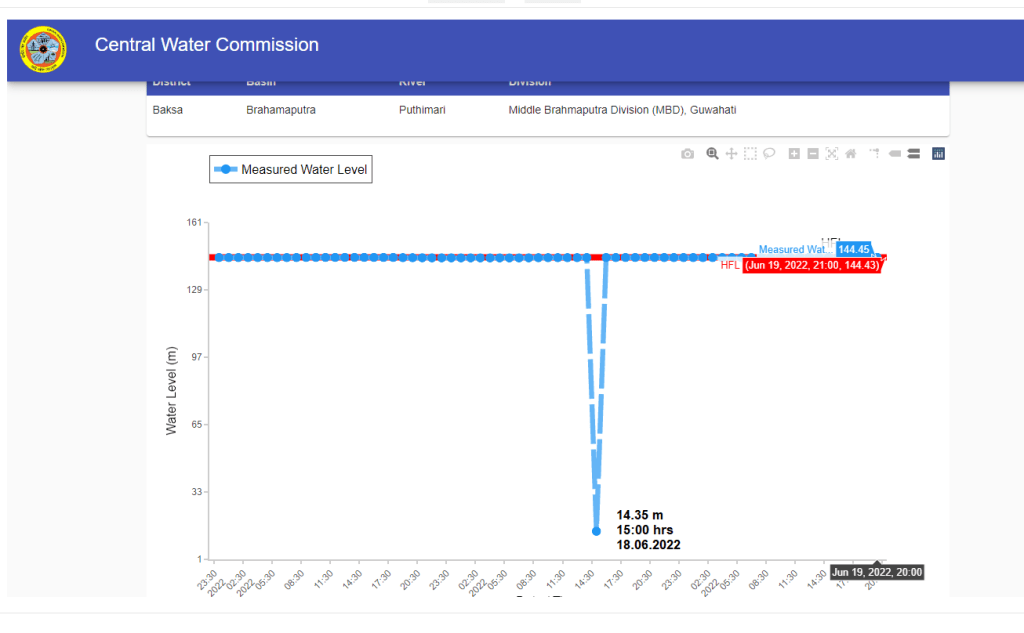Click the Central Water Commission logo
Screen dimensions: 1024x633
43,50
